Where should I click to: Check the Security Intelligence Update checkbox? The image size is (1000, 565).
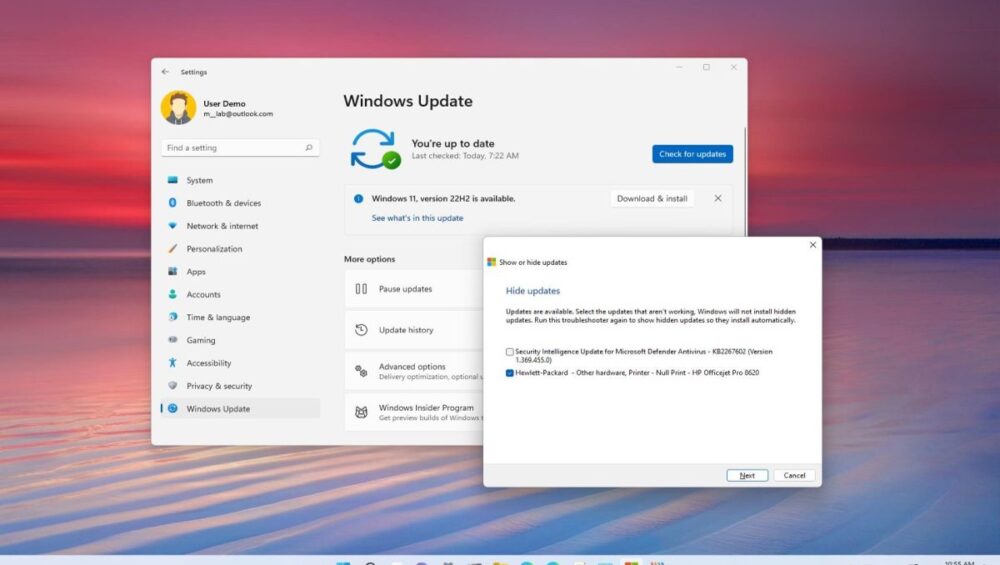point(510,352)
